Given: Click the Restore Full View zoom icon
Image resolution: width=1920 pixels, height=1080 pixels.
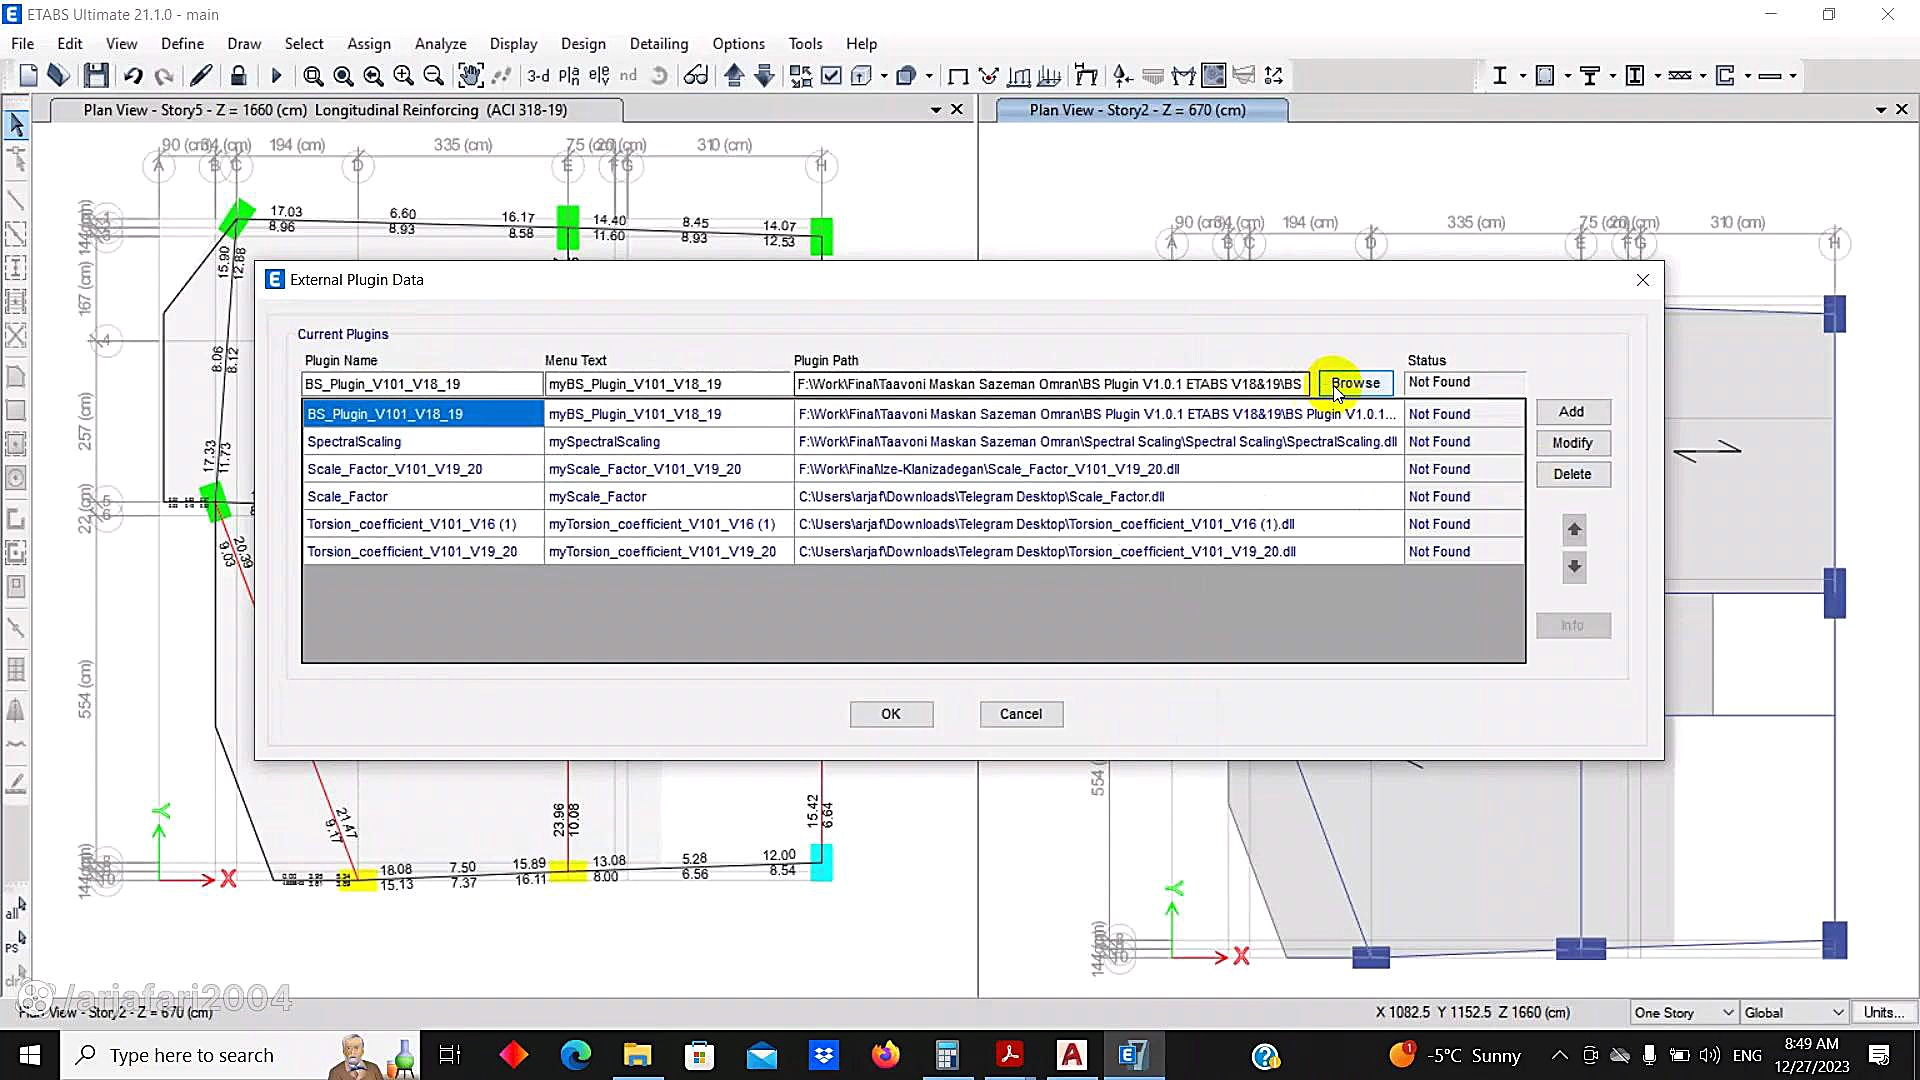Looking at the screenshot, I should click(x=343, y=75).
